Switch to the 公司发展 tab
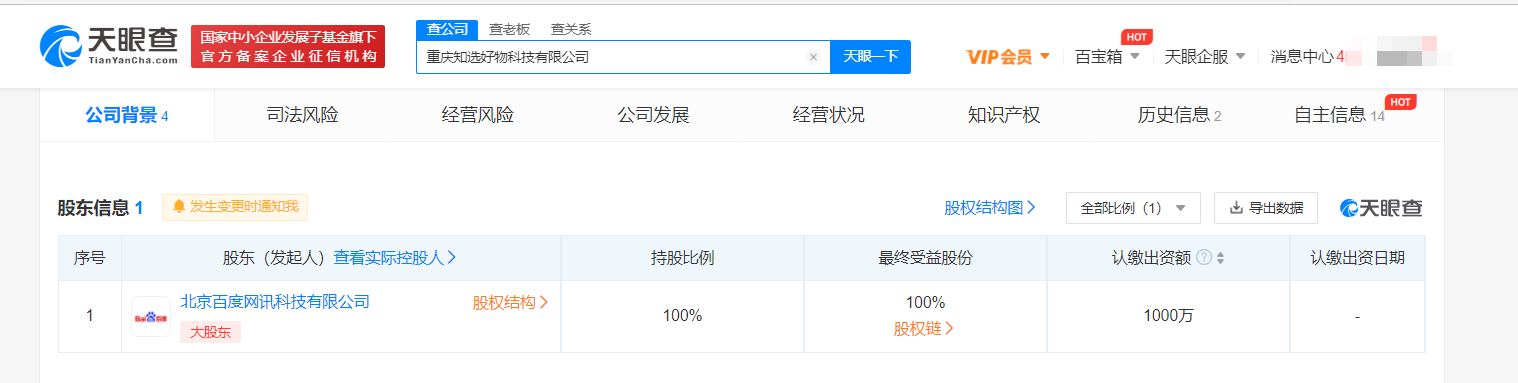This screenshot has width=1518, height=383. coord(653,115)
